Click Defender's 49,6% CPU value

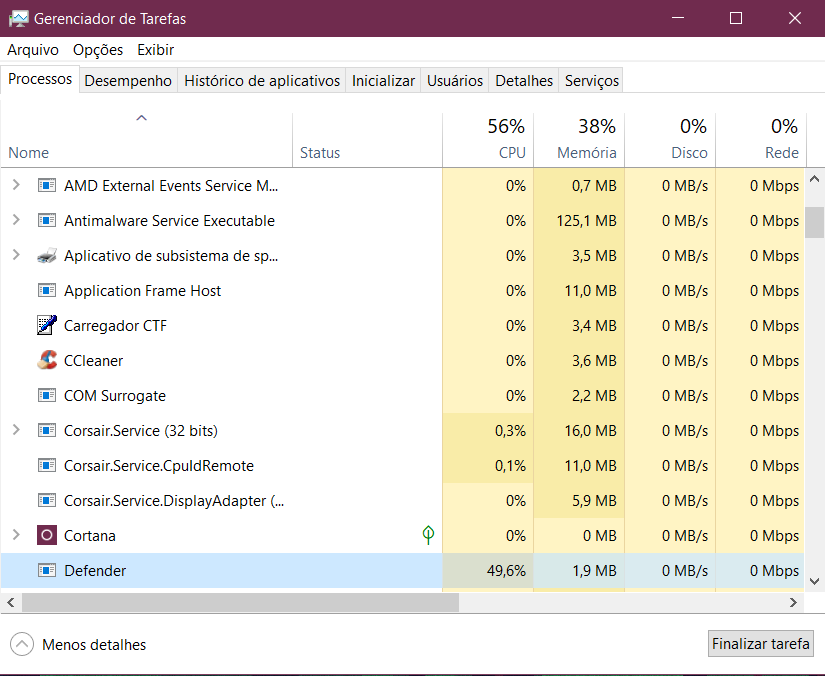[506, 571]
